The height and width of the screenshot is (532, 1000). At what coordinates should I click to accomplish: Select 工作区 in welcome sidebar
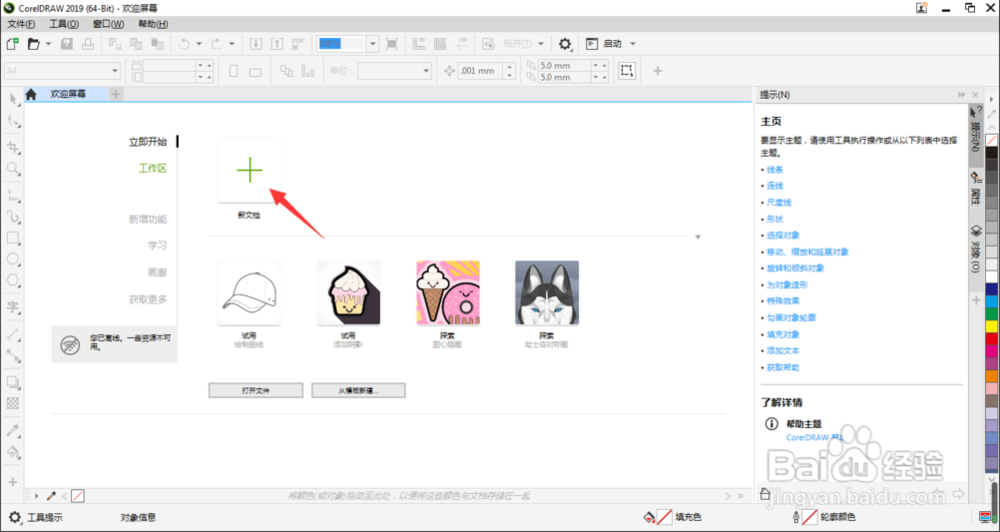click(152, 168)
